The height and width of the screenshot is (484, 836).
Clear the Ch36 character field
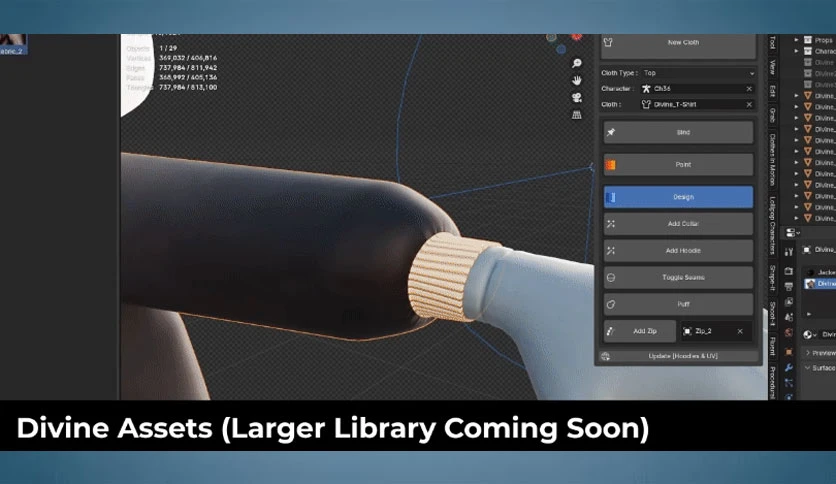(x=749, y=88)
